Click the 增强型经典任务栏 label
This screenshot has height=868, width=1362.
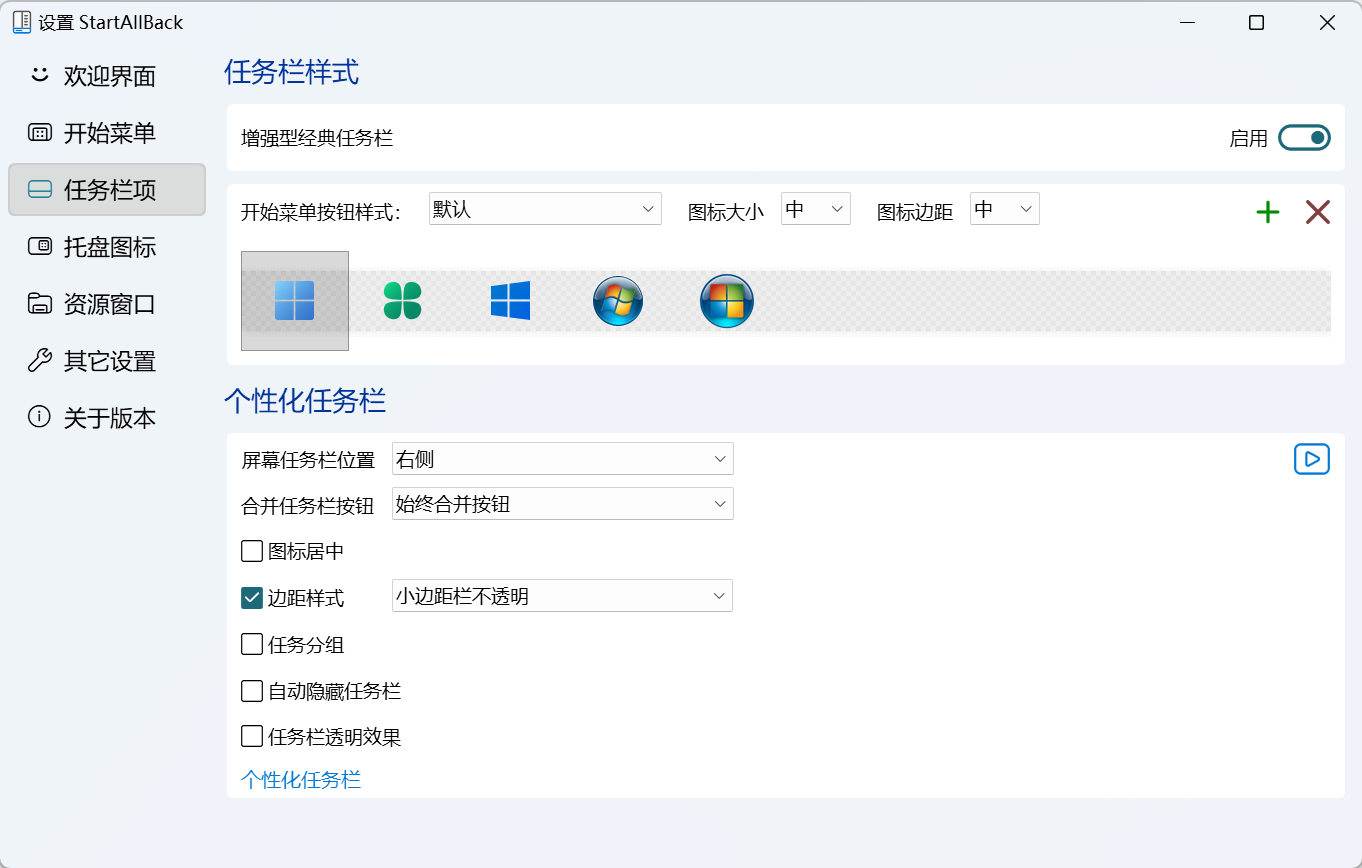click(317, 138)
